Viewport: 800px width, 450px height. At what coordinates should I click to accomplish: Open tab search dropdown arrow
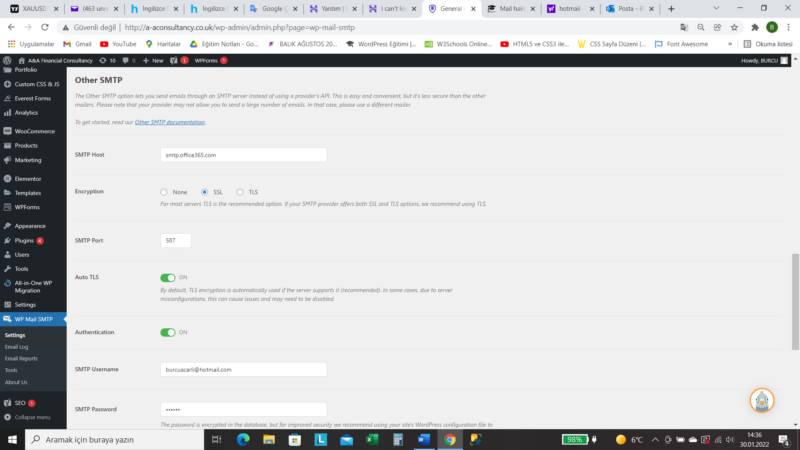point(716,9)
